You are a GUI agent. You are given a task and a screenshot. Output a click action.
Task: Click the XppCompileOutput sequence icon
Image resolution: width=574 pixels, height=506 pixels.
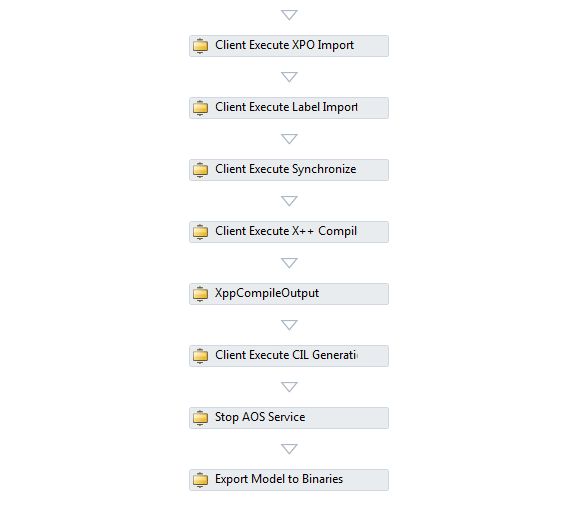(200, 294)
